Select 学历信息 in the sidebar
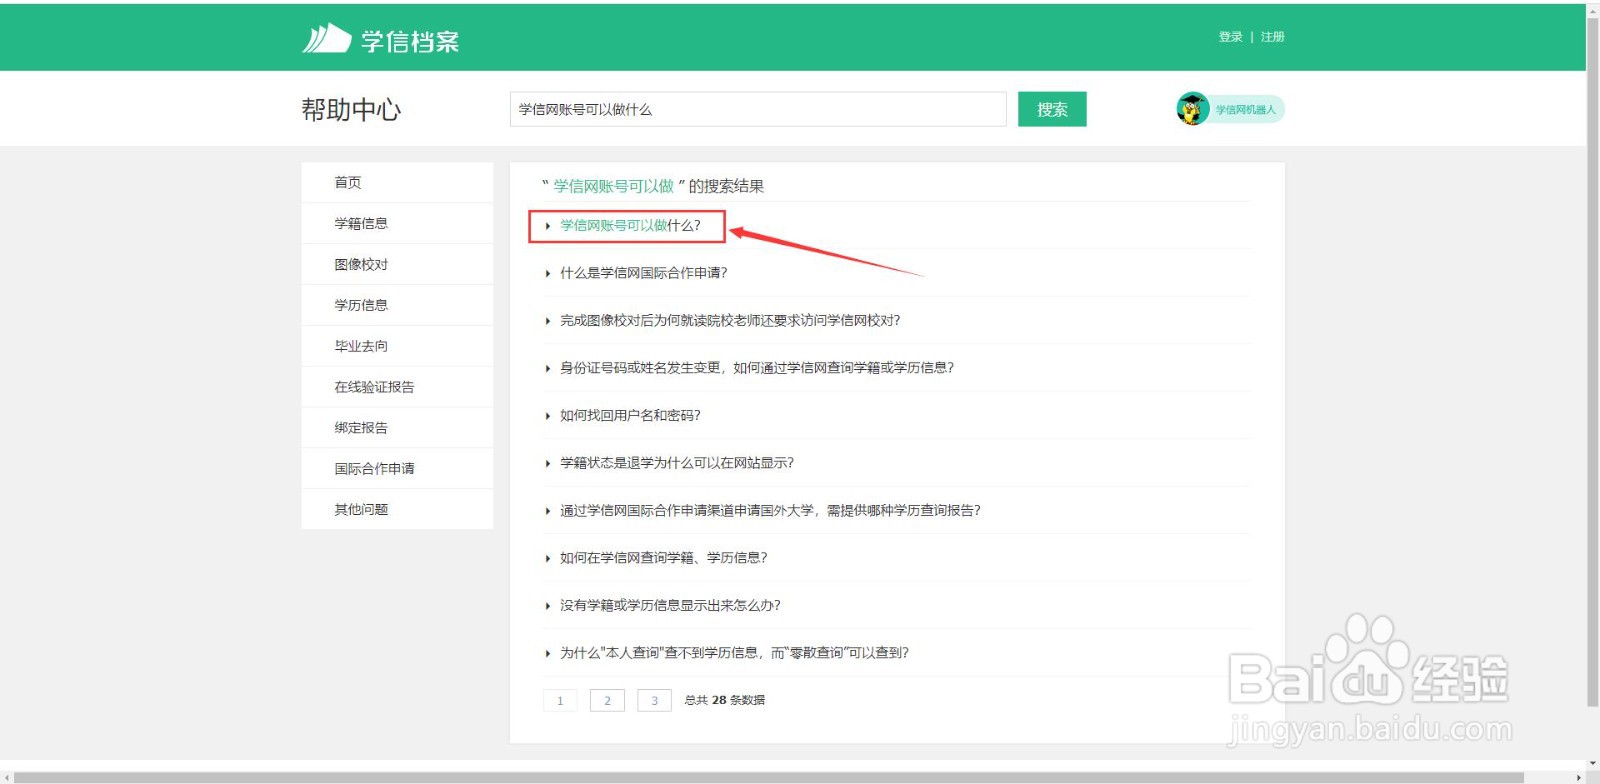 click(397, 305)
